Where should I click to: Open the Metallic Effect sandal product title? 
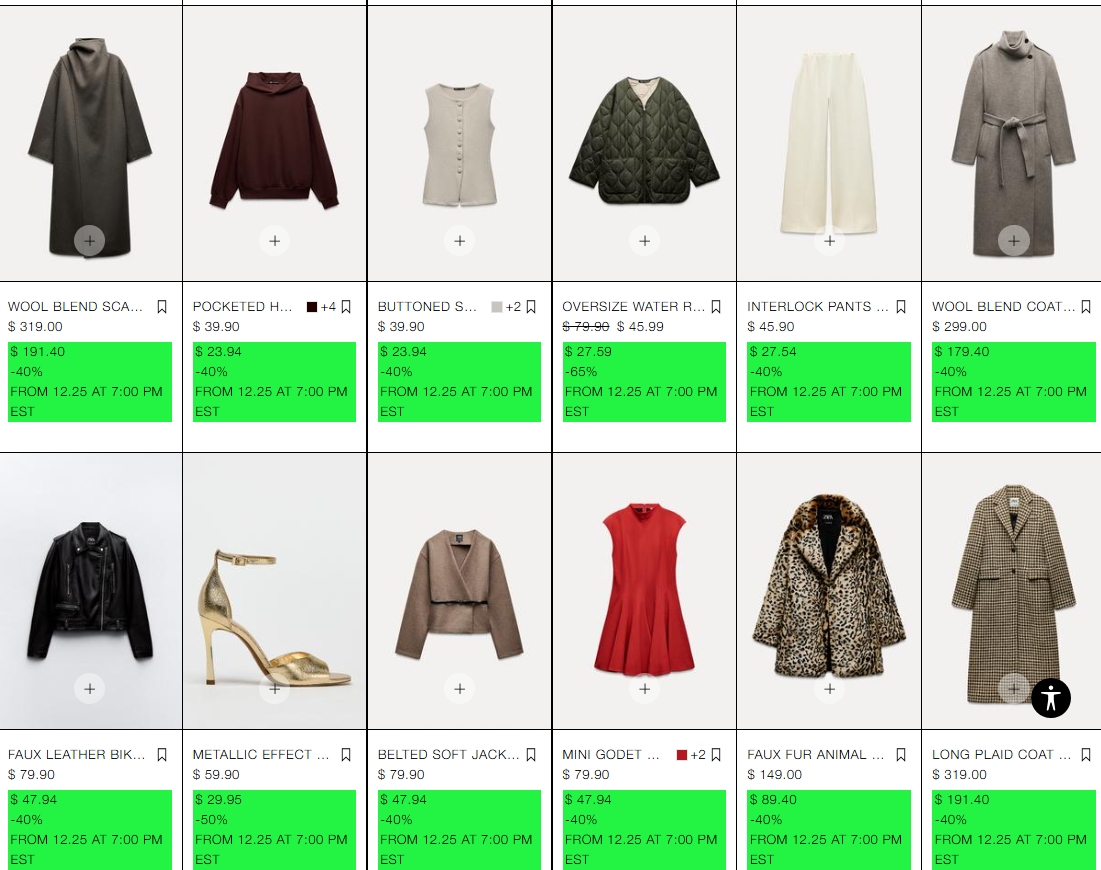pos(261,755)
